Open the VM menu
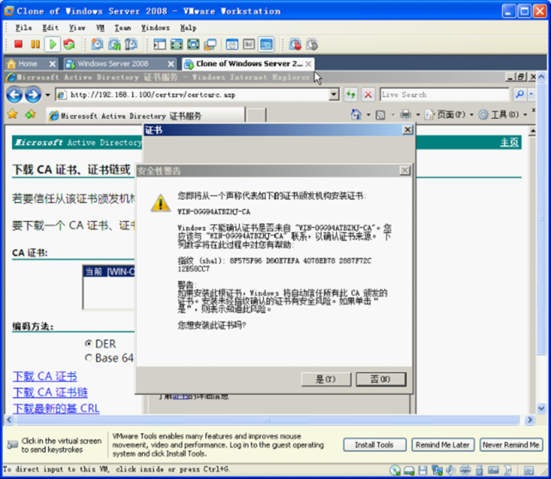This screenshot has width=551, height=479. (x=100, y=27)
